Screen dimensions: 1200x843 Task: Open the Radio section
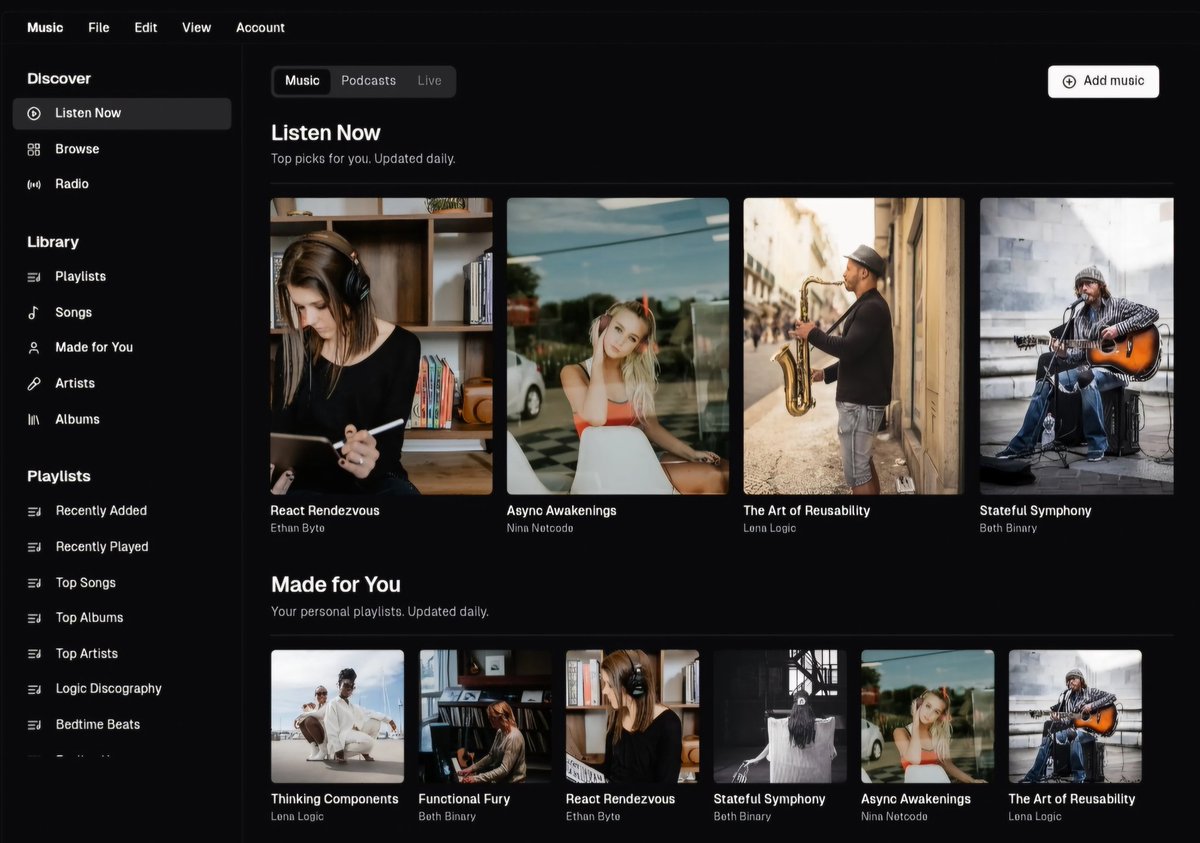pos(122,184)
